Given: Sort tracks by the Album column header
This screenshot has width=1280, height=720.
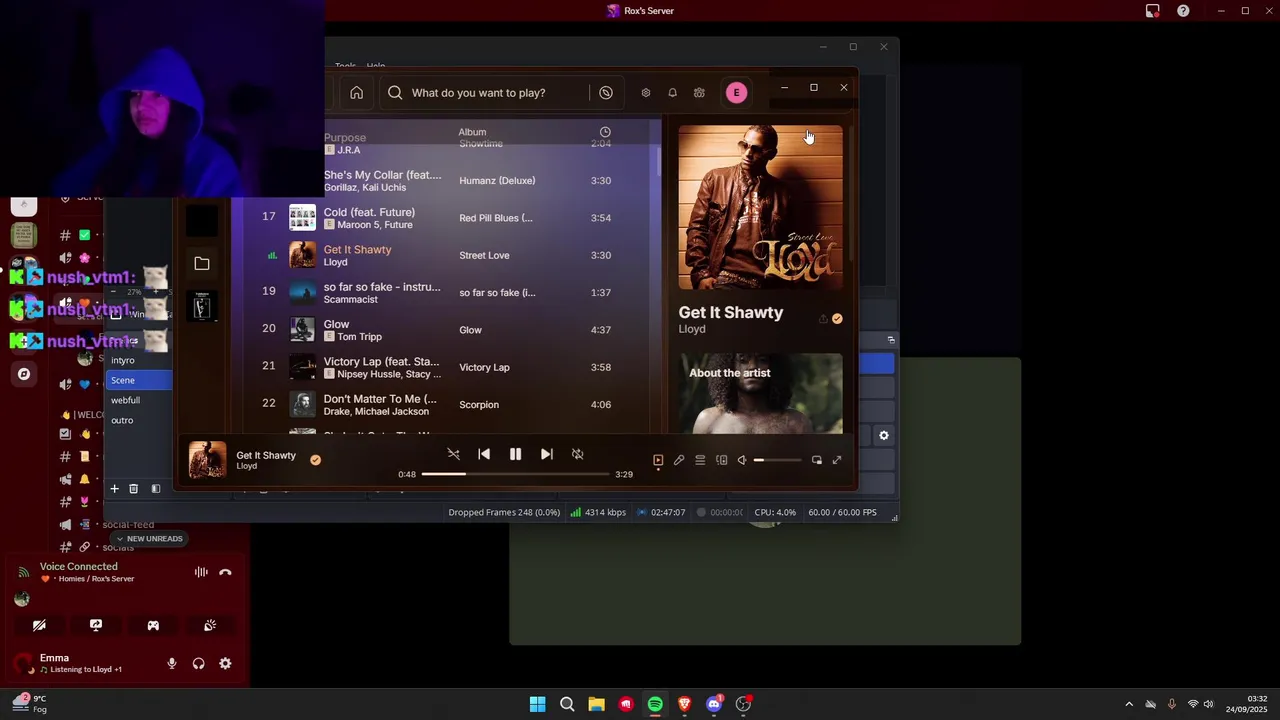Looking at the screenshot, I should [472, 132].
